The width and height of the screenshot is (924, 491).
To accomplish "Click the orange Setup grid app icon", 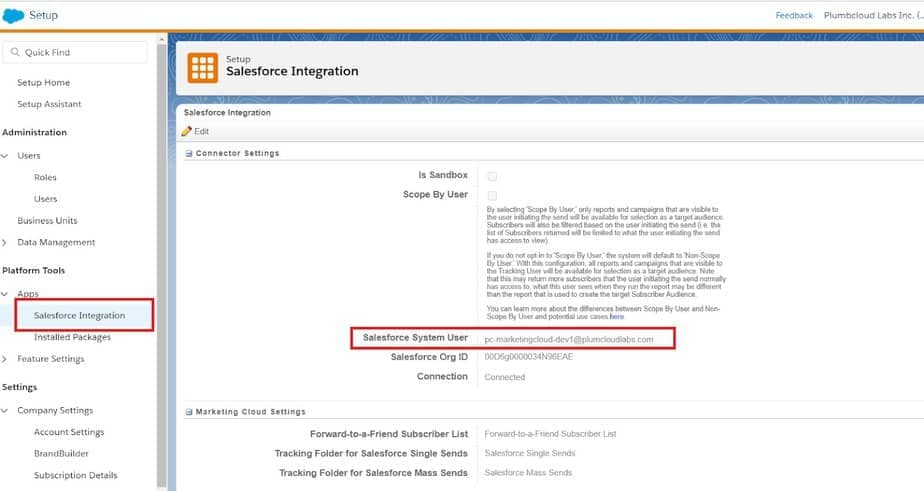I will coord(202,68).
